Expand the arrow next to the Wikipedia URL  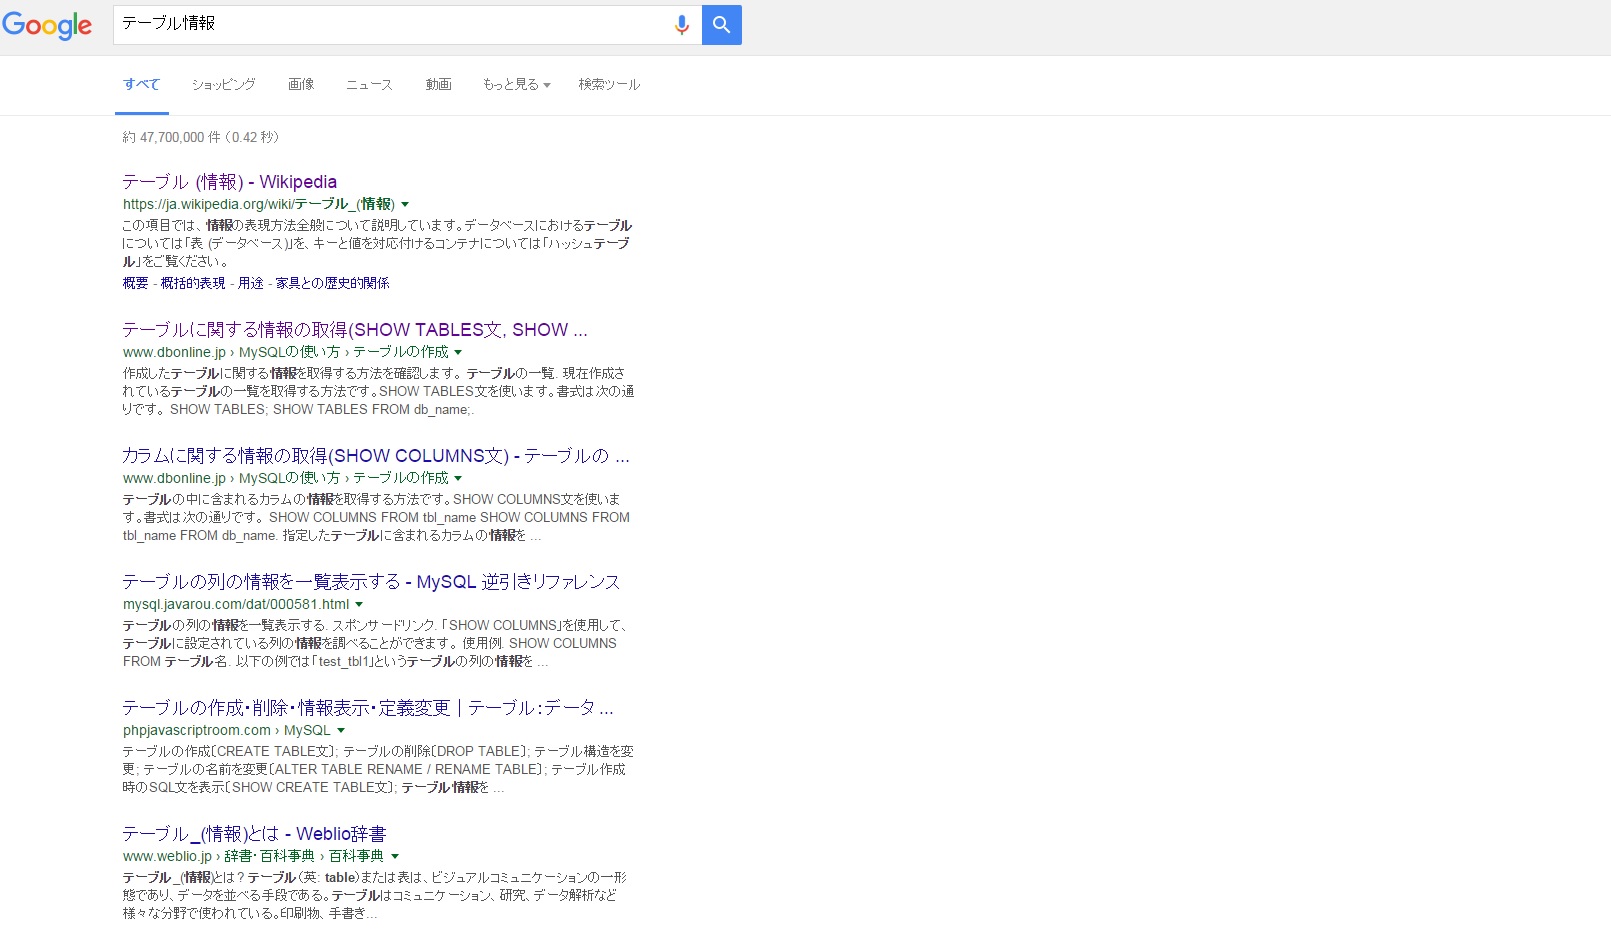[x=405, y=204]
